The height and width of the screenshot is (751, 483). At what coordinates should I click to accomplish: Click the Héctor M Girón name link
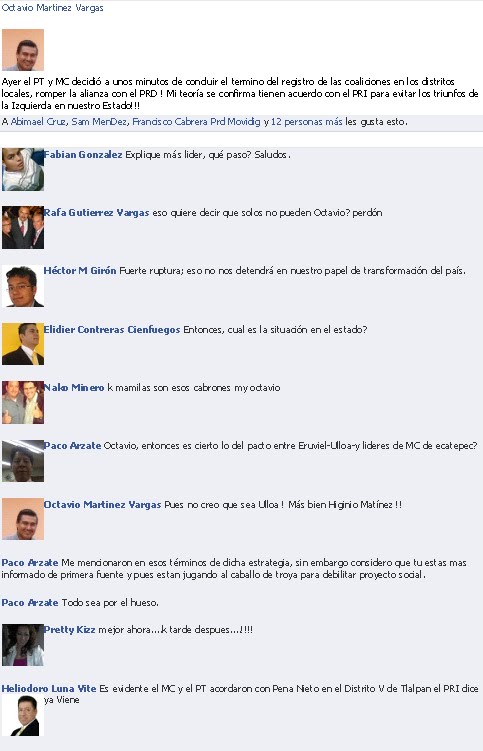[x=80, y=271]
